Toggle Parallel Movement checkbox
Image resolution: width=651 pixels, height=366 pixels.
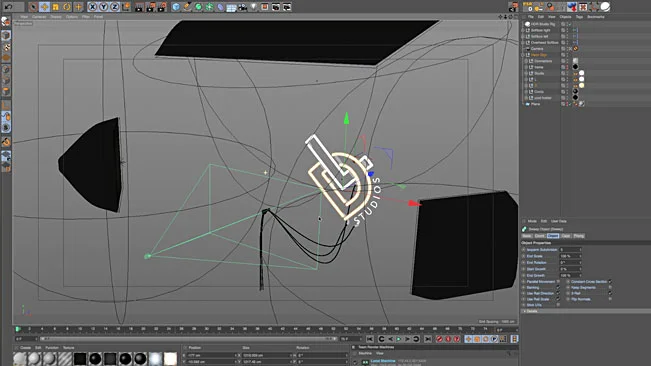558,282
